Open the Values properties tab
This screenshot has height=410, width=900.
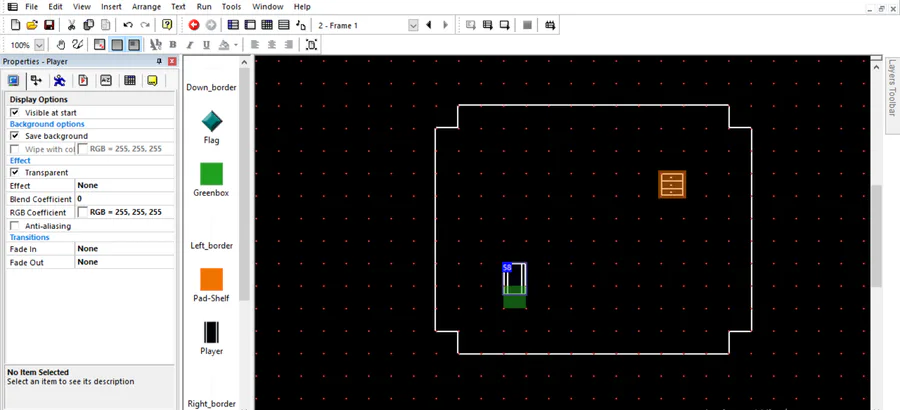pos(106,80)
